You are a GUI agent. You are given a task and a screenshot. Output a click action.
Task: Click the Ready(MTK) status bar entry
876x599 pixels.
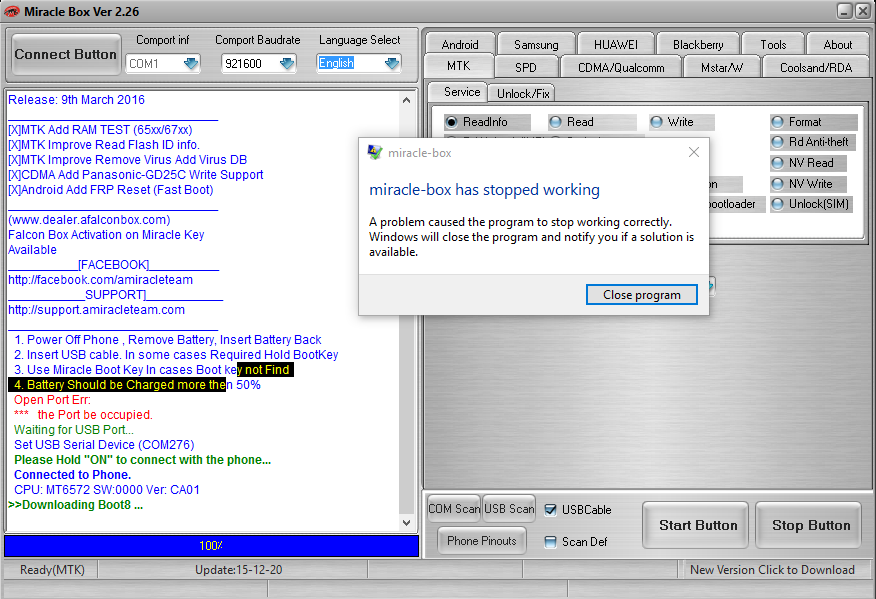[x=52, y=569]
